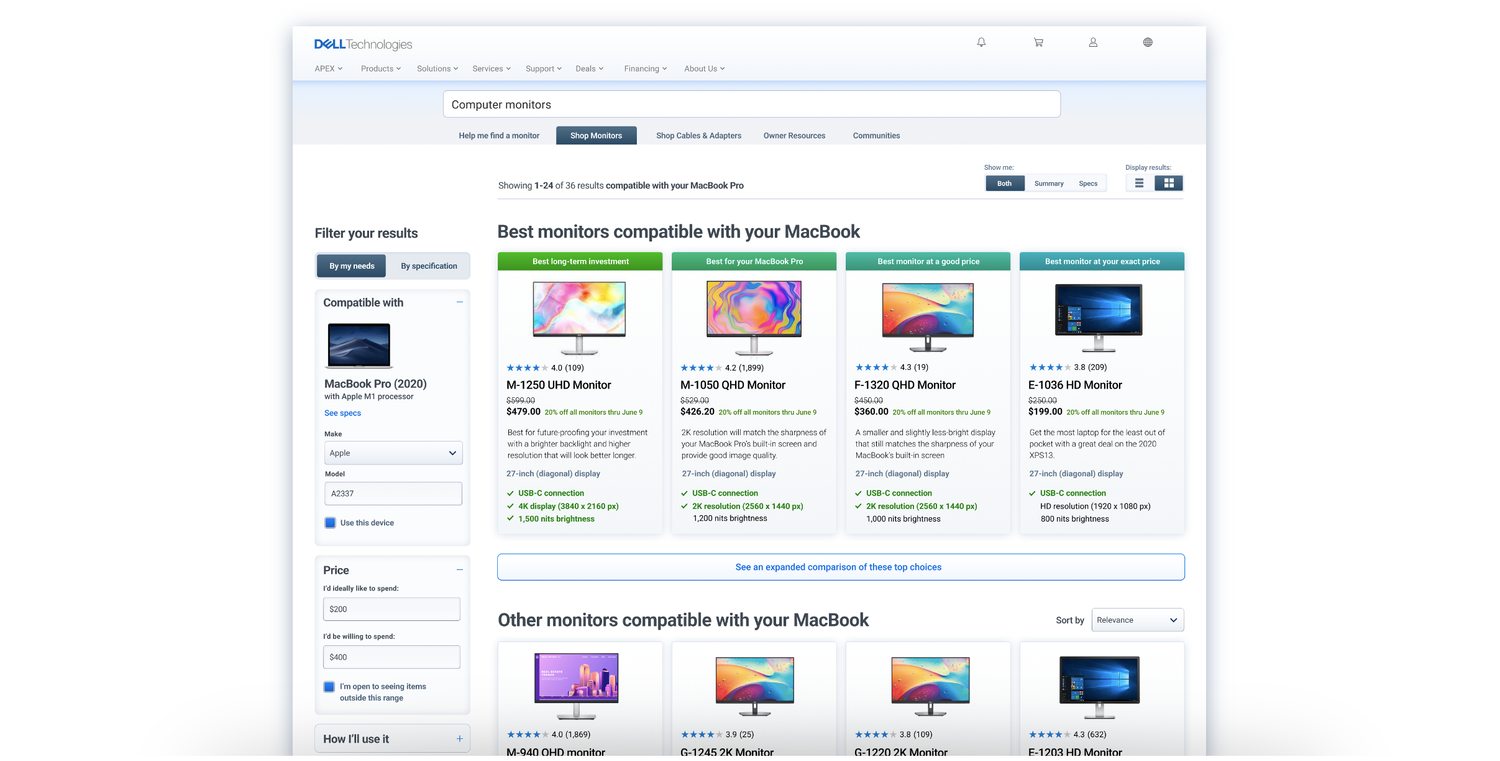Open the M-1050 QHD Monitor title
Screen dimensions: 1500x761
coord(733,385)
